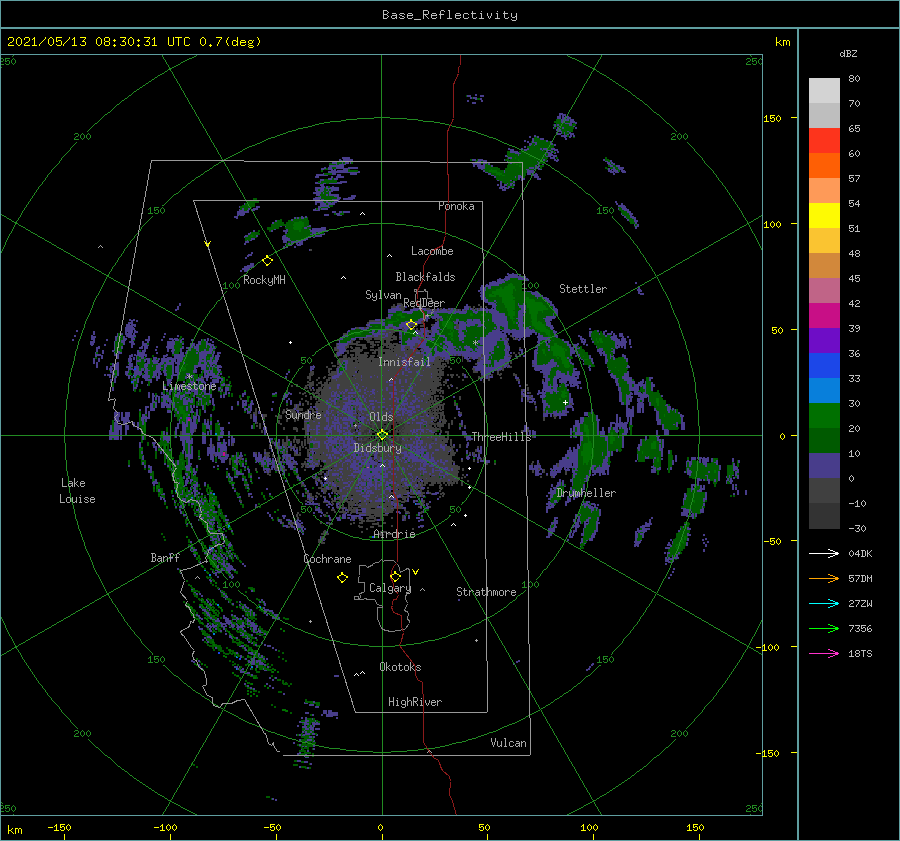
Task: Click the Stettler town label
Action: click(x=583, y=289)
